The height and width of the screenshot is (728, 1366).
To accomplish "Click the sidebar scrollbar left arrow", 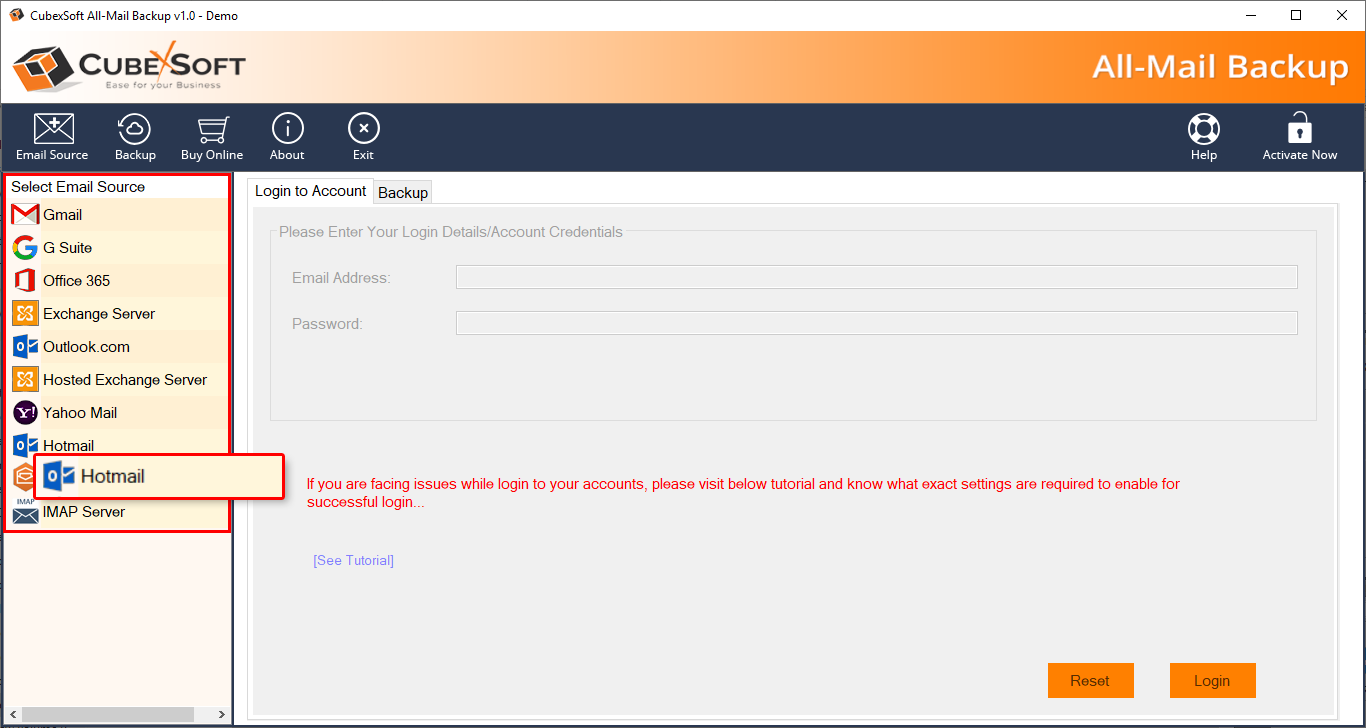I will click(12, 715).
